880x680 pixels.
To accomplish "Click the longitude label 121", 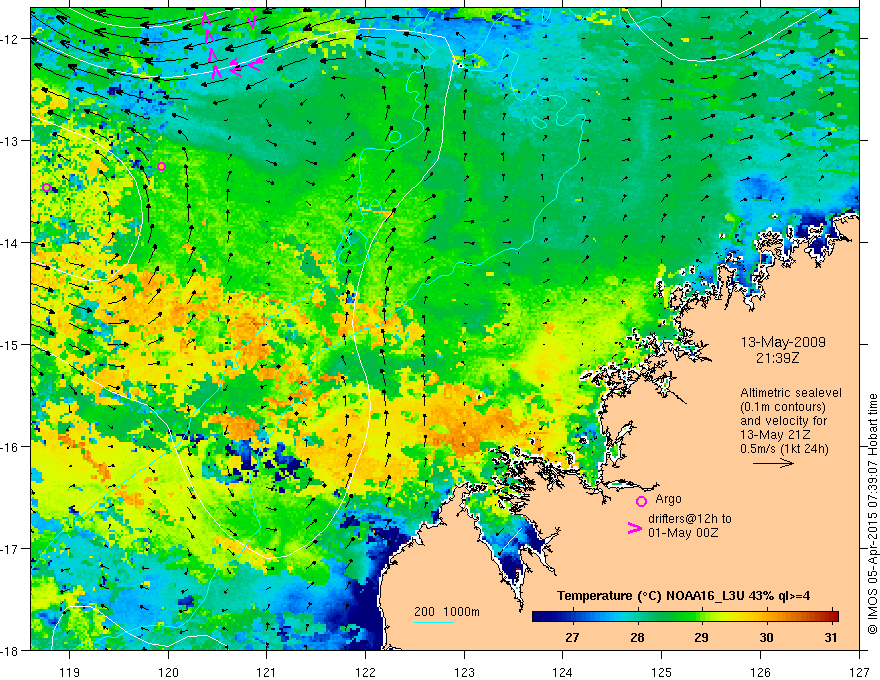I will coord(267,672).
